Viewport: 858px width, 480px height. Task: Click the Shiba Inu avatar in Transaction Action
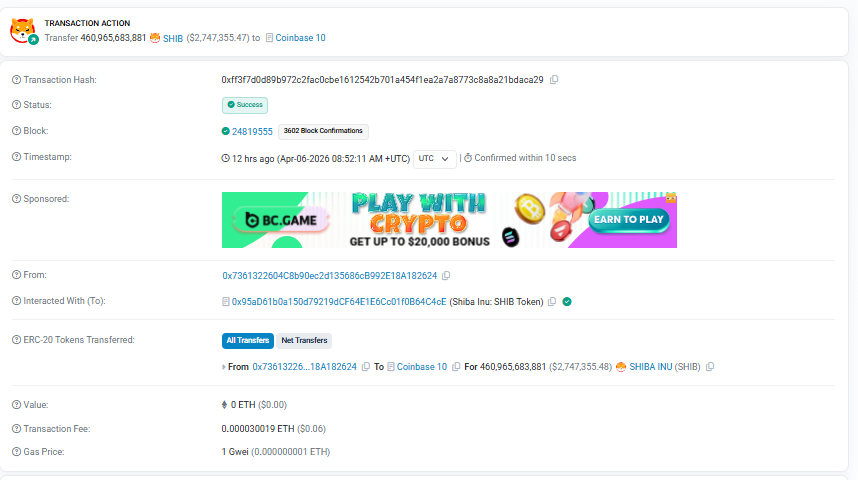pyautogui.click(x=23, y=31)
